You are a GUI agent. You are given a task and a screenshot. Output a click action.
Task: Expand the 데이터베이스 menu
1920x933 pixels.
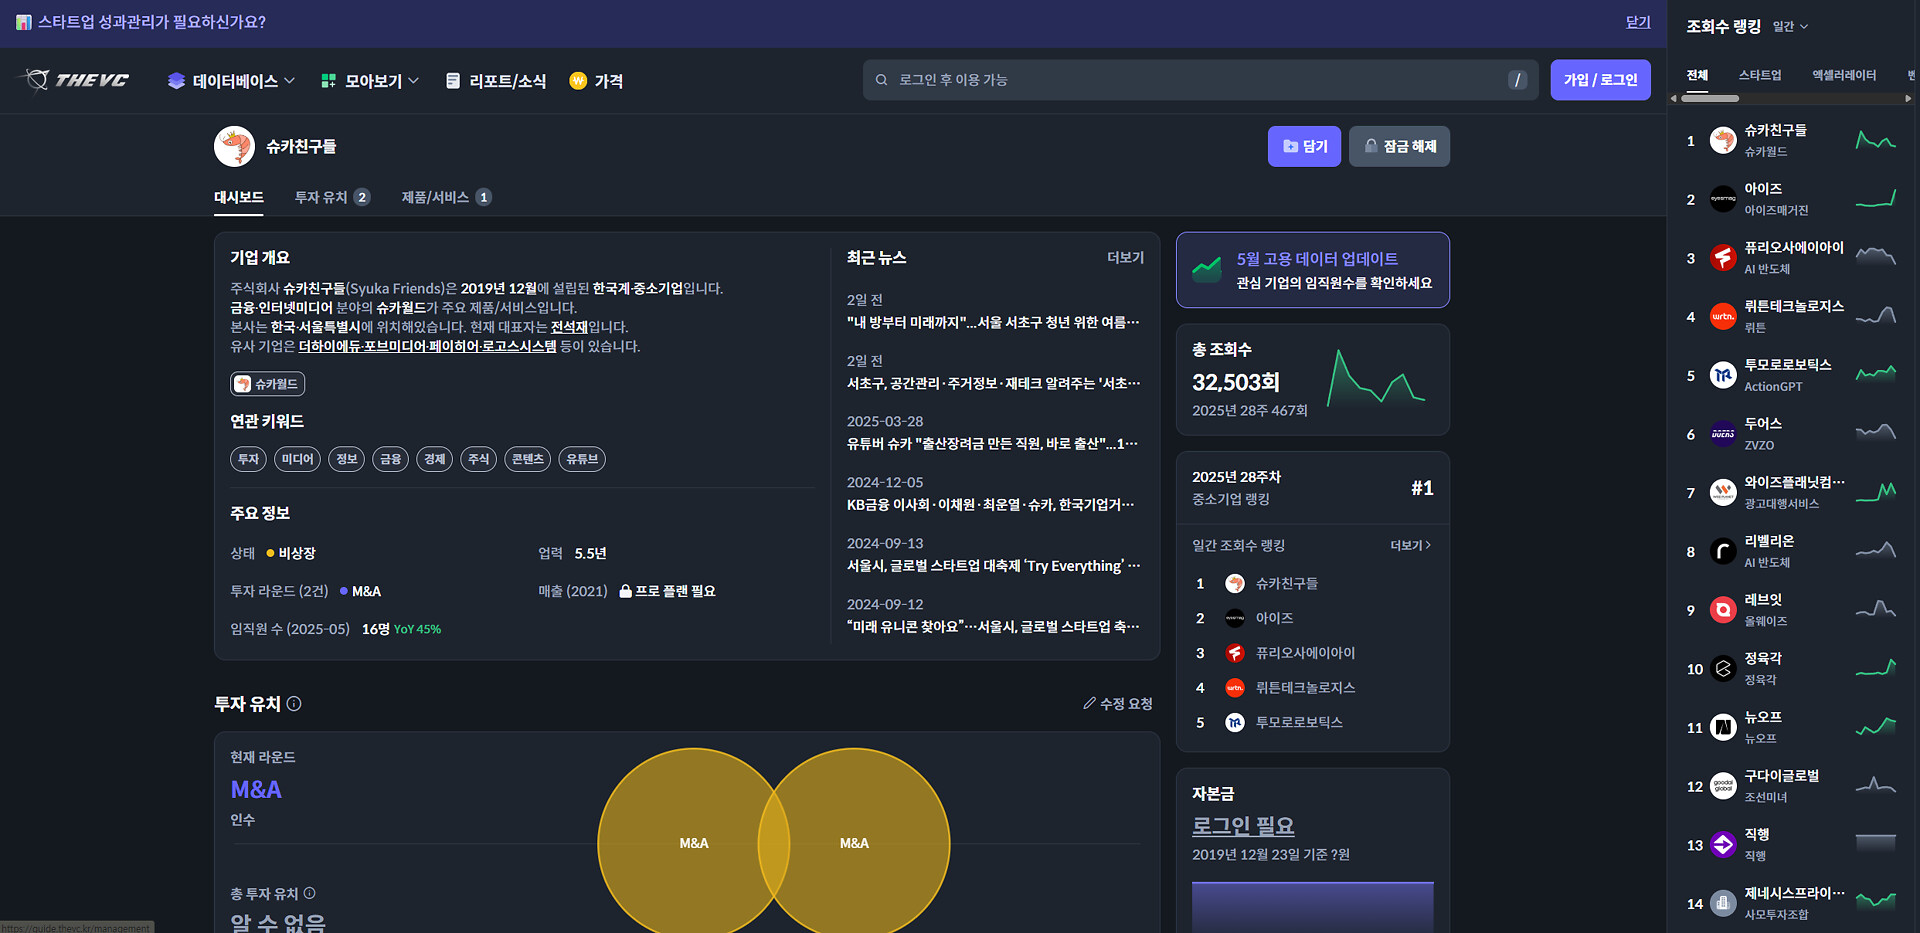click(x=231, y=81)
